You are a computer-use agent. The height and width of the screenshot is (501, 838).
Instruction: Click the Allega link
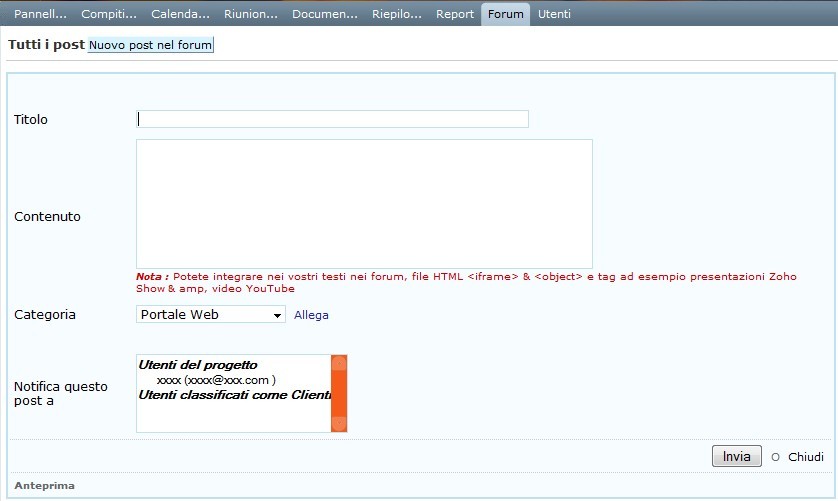tap(311, 315)
